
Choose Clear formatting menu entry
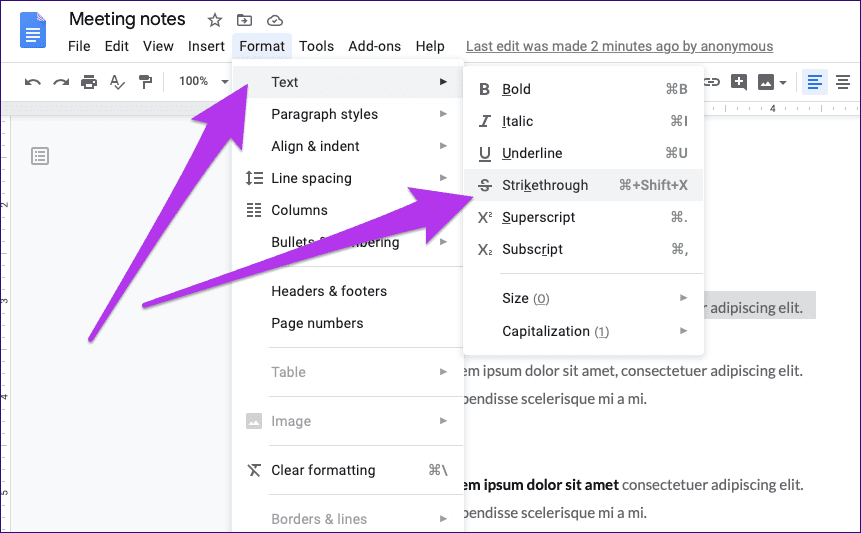click(x=323, y=470)
